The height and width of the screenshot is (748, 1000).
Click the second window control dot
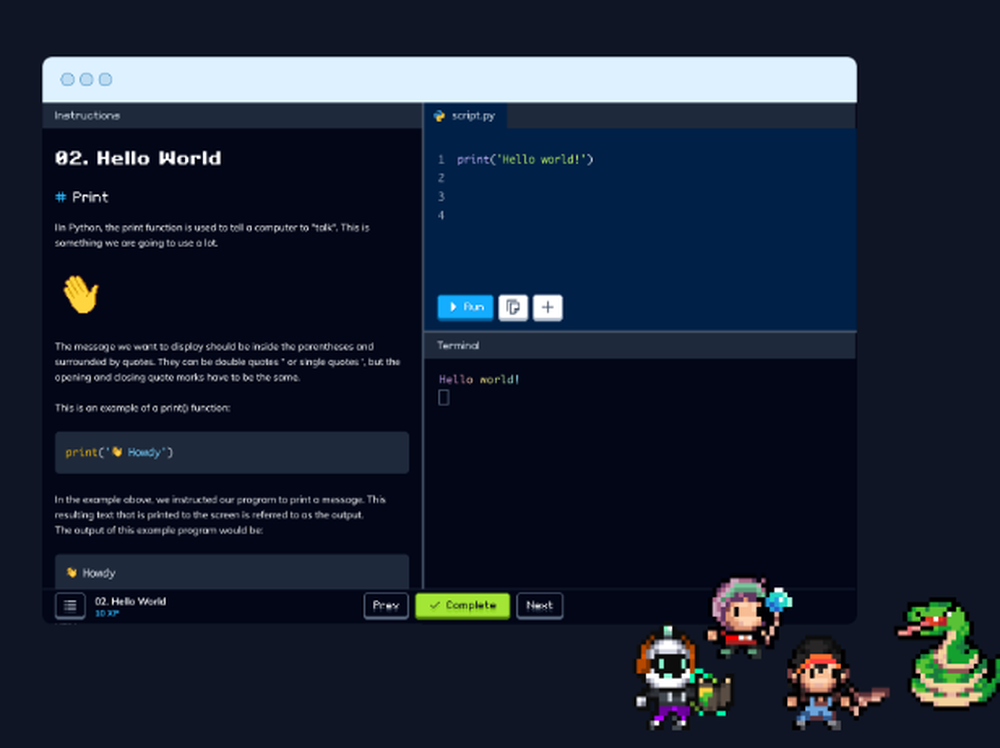click(86, 79)
